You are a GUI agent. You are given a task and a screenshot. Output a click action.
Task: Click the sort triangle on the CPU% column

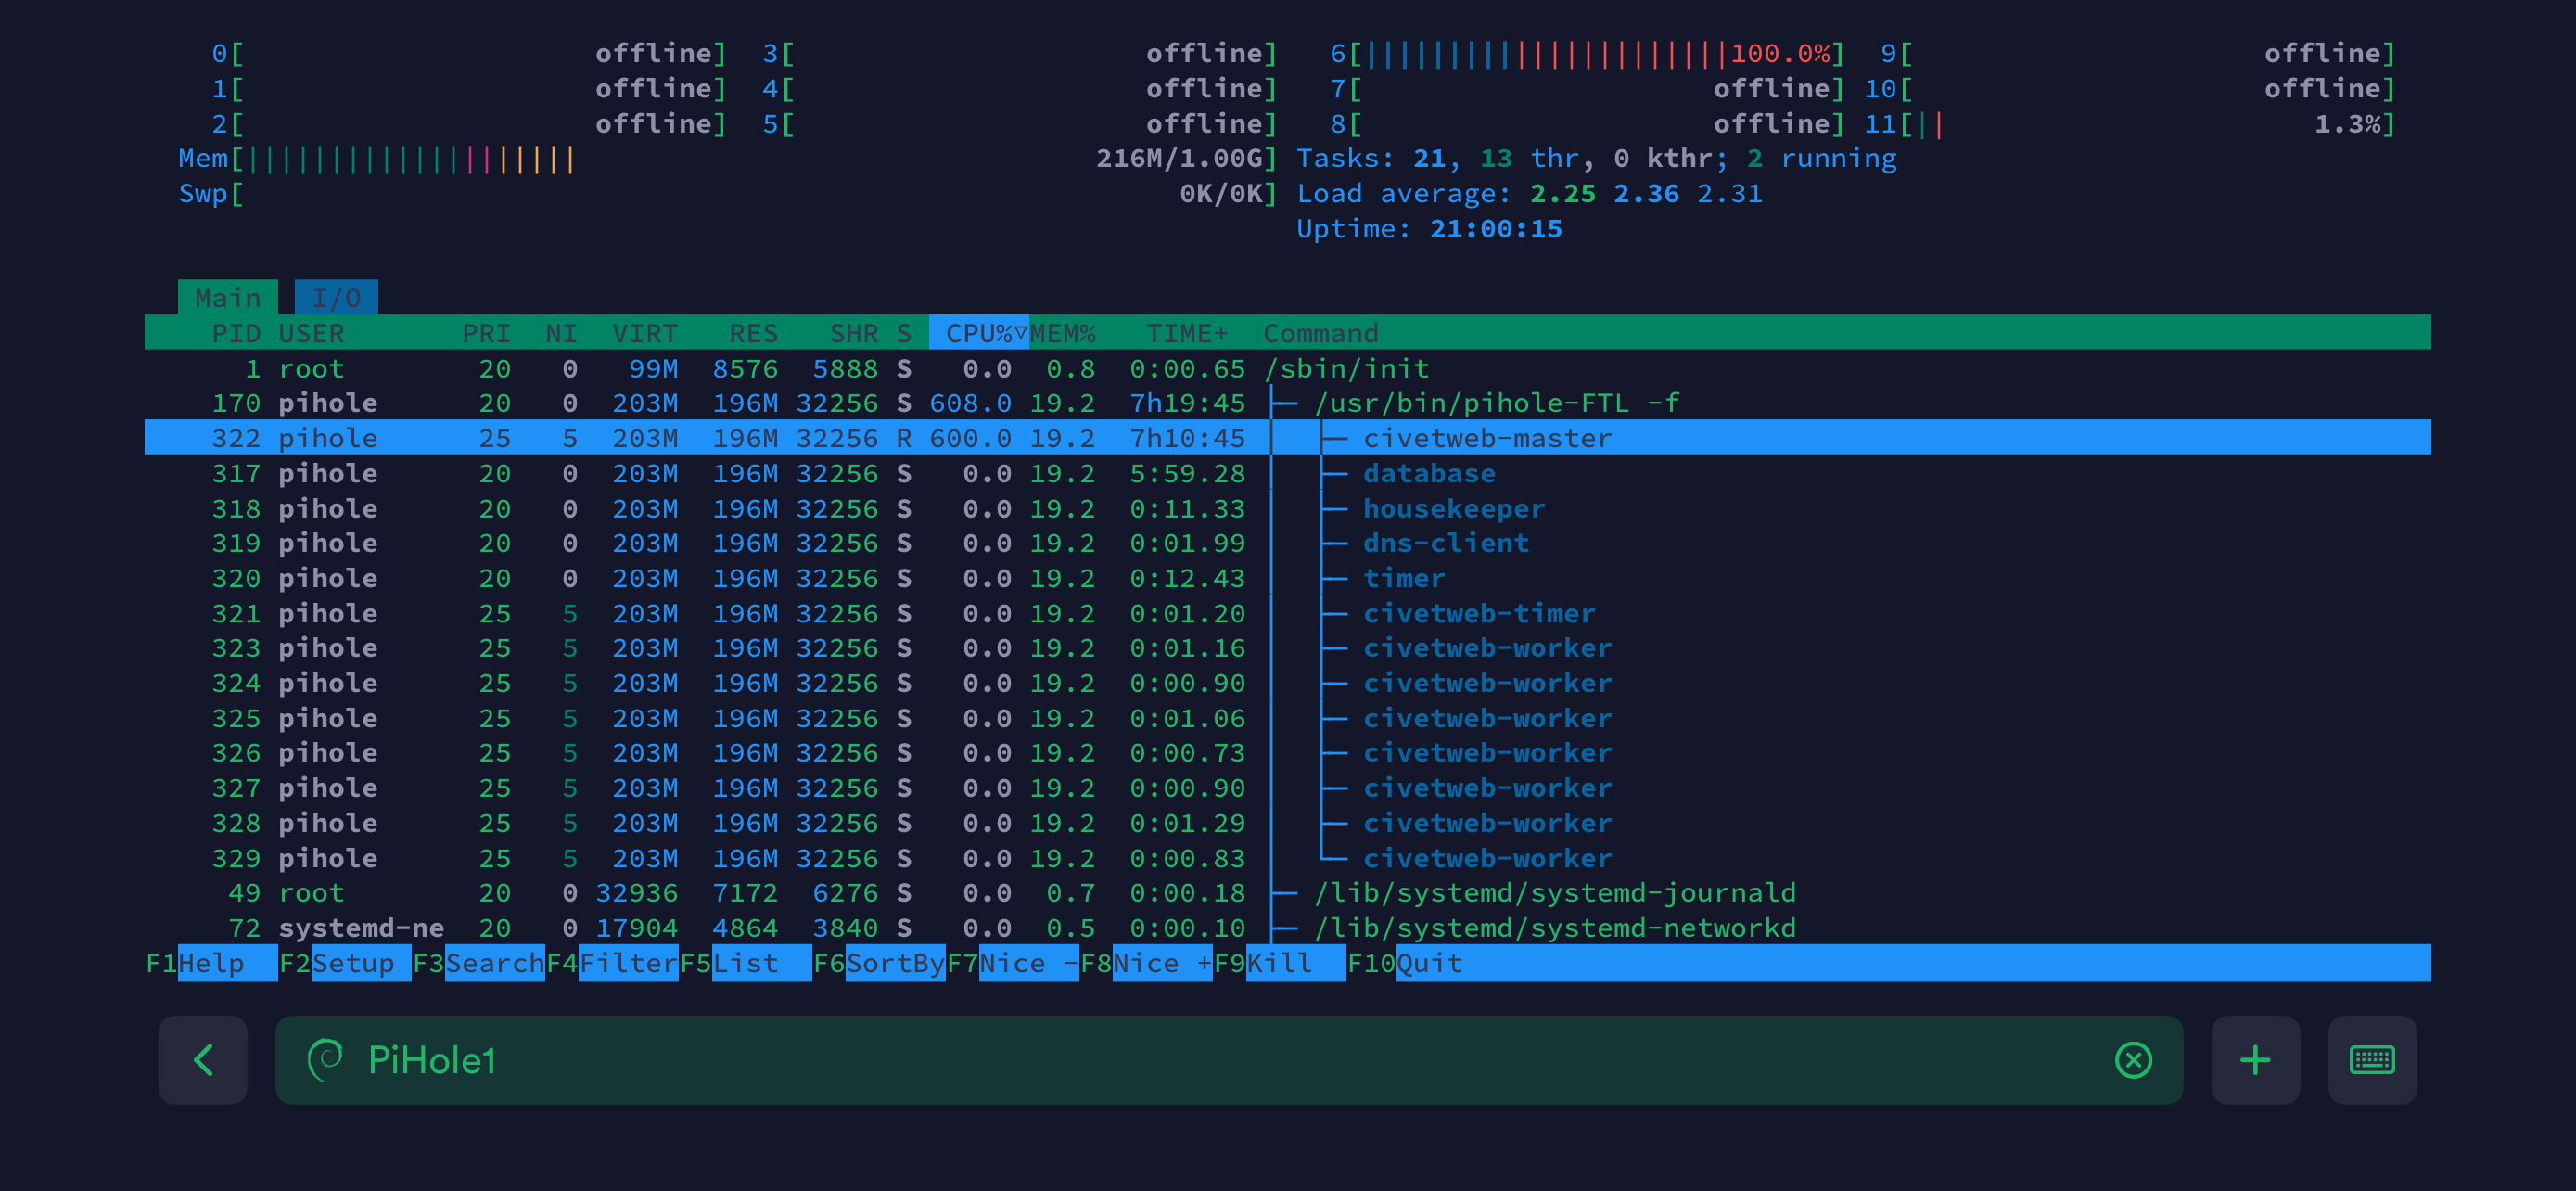pos(1021,333)
